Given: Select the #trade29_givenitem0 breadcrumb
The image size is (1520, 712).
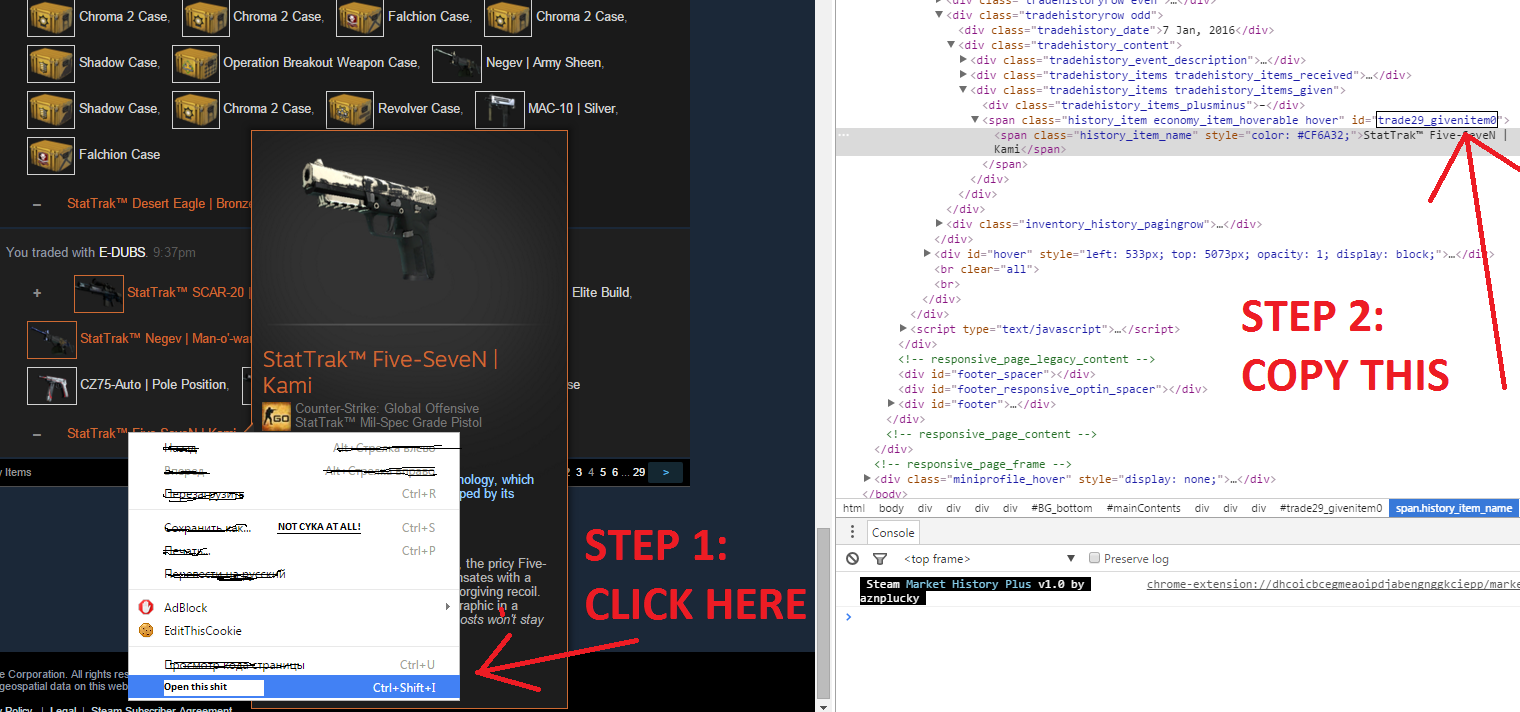Looking at the screenshot, I should (1330, 508).
